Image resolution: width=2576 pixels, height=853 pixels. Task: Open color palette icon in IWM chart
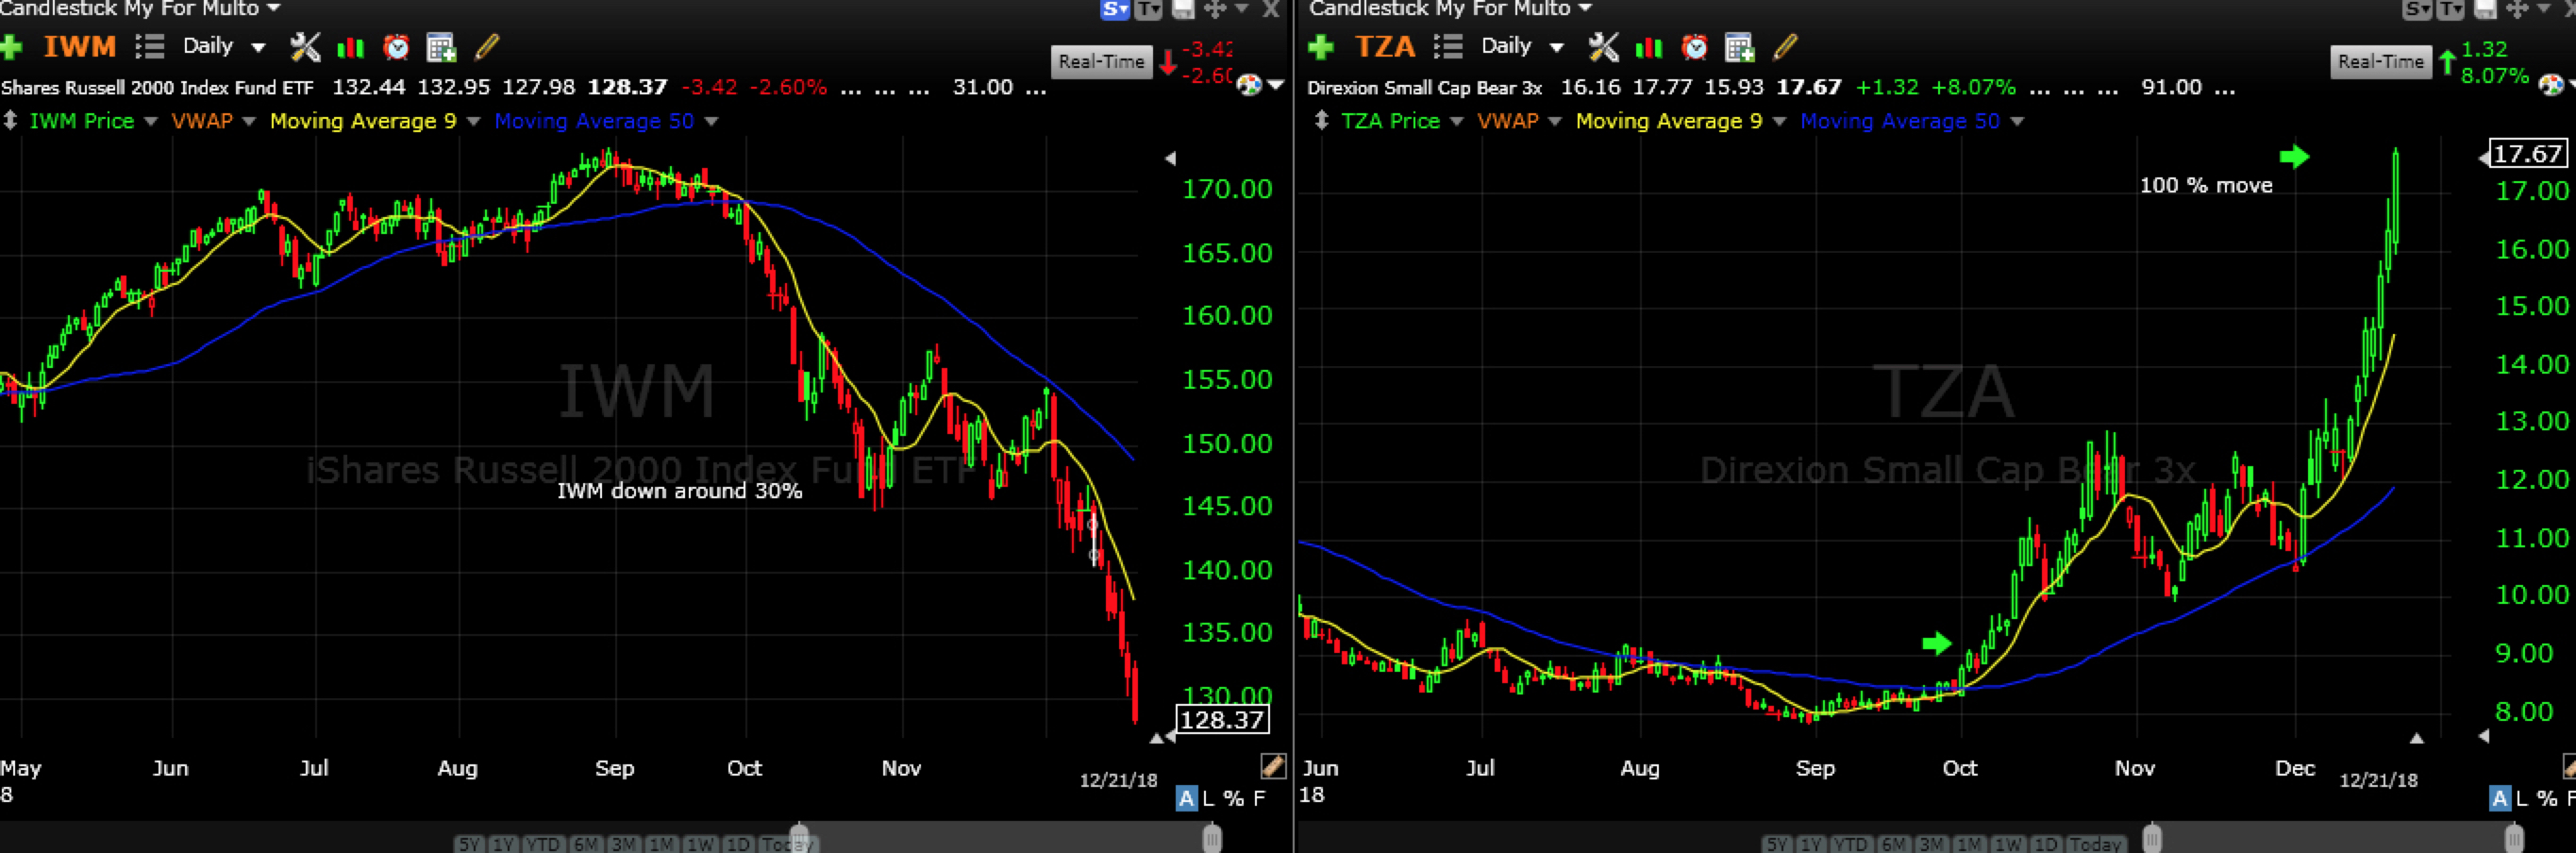tap(1248, 85)
